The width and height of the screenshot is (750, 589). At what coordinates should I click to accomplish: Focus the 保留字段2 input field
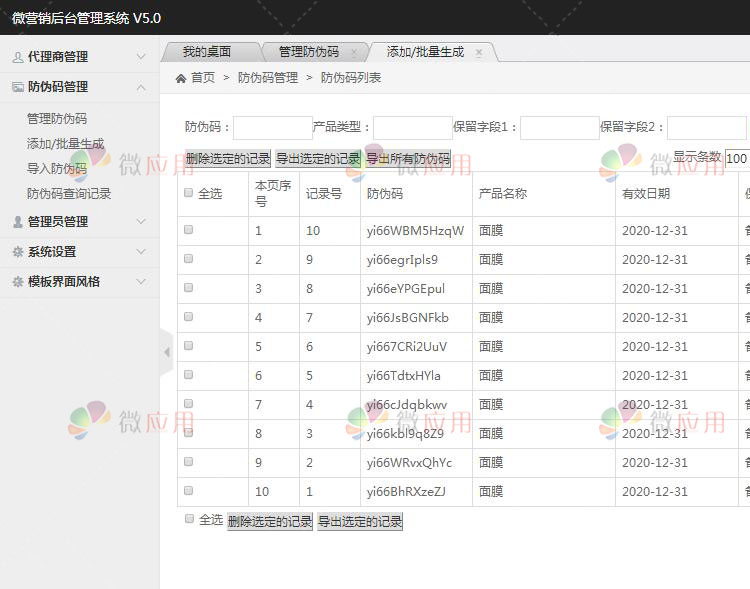707,128
